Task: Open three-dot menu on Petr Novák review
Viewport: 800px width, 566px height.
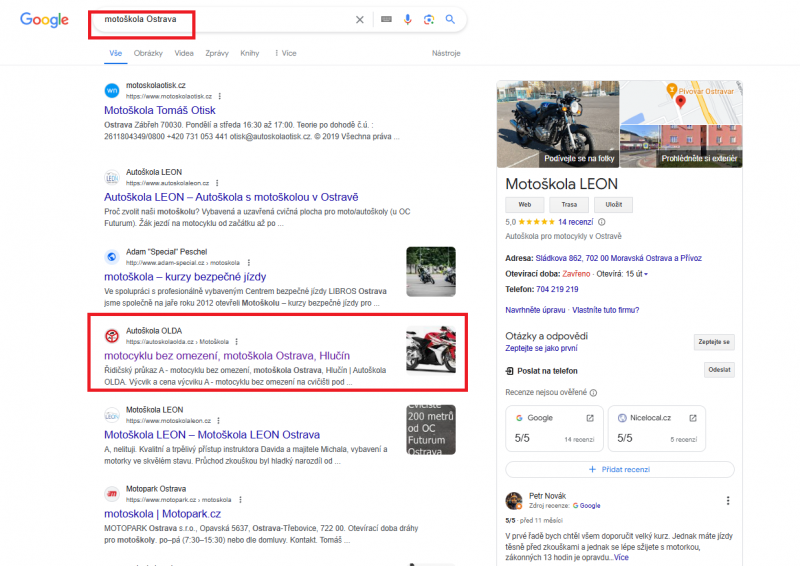Action: pos(728,501)
